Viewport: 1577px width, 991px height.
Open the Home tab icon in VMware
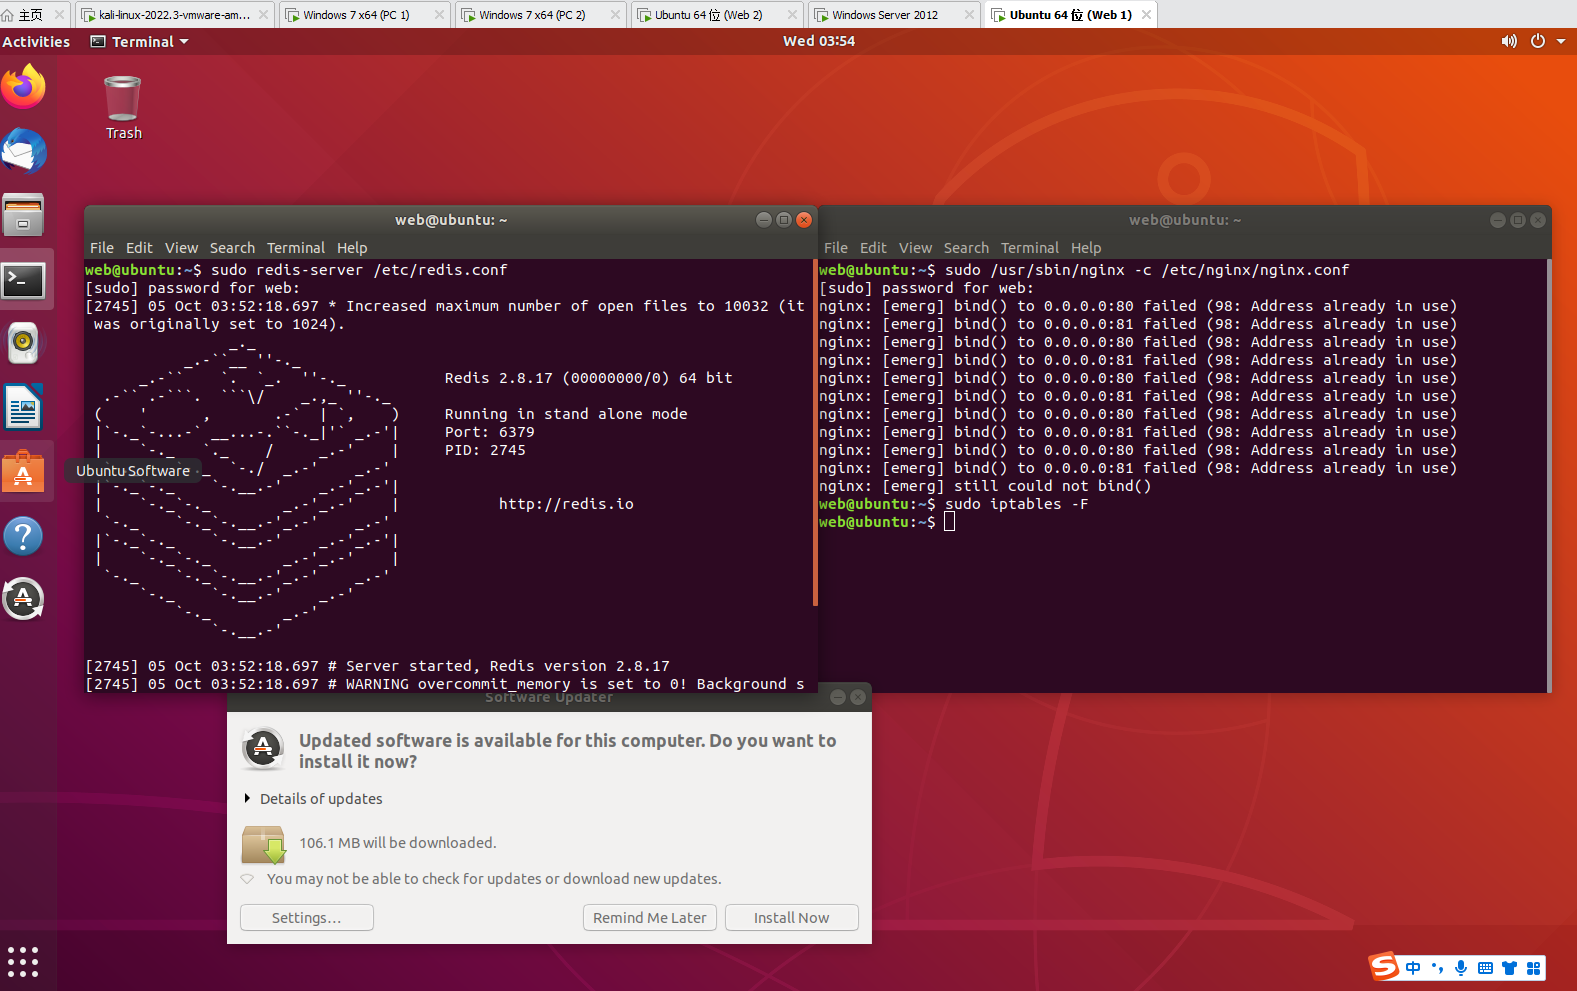point(8,15)
